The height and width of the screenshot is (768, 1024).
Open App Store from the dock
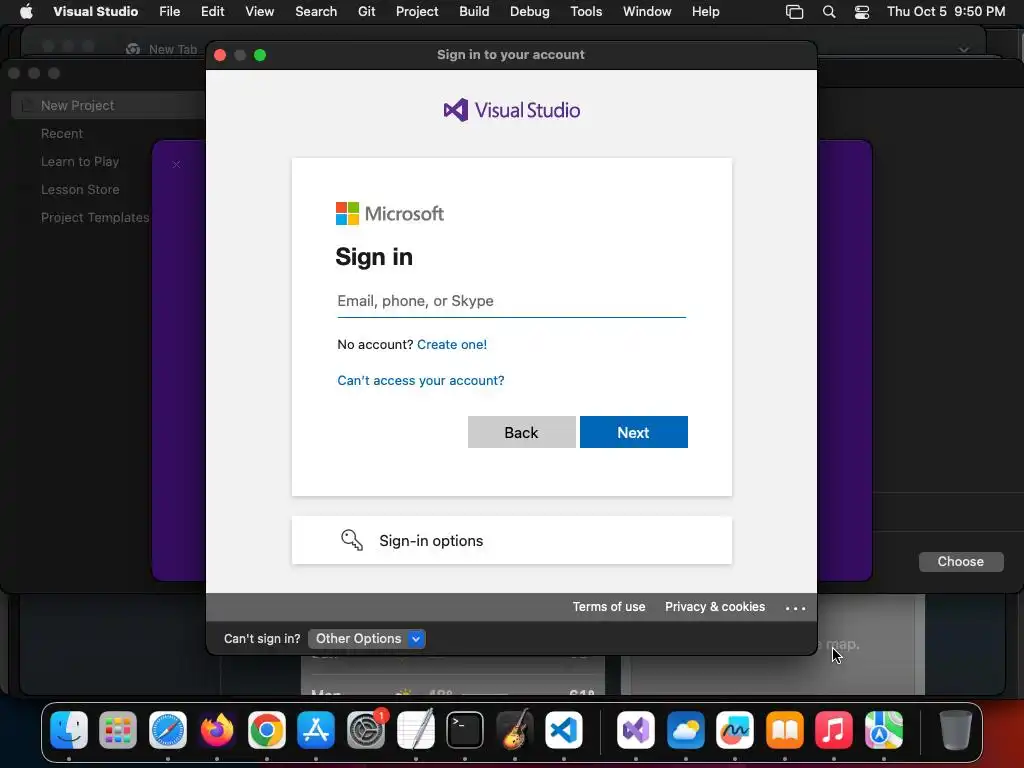(x=316, y=729)
